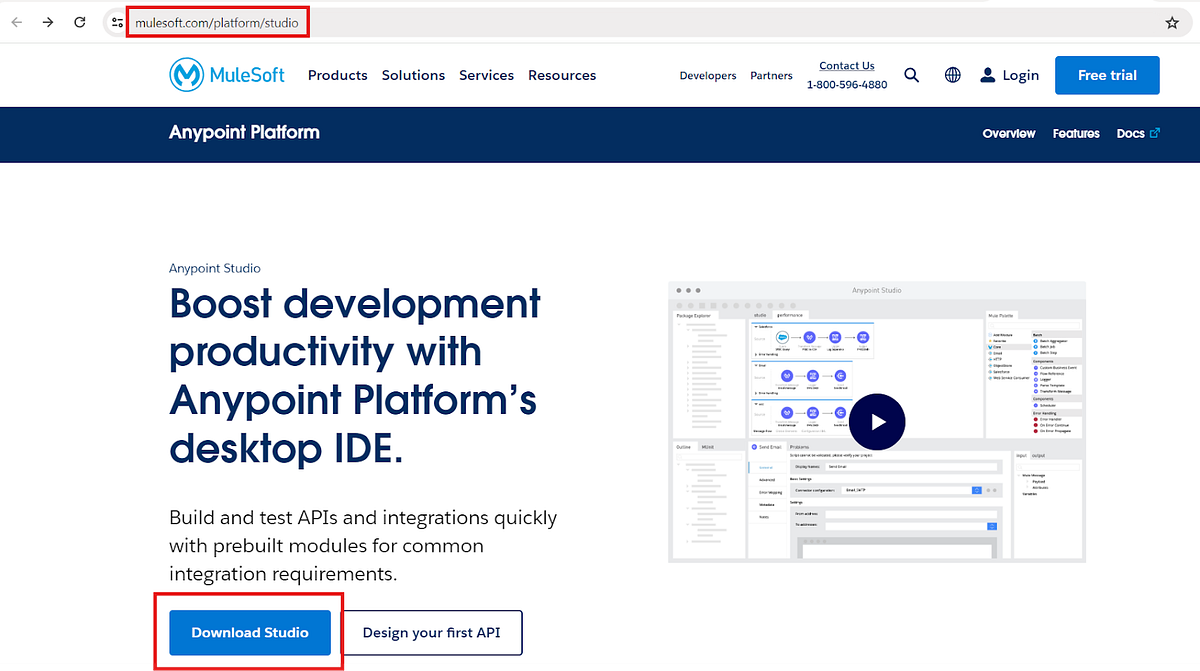Switch to the Overview tab
Screen dimensions: 1200x671
point(1008,133)
